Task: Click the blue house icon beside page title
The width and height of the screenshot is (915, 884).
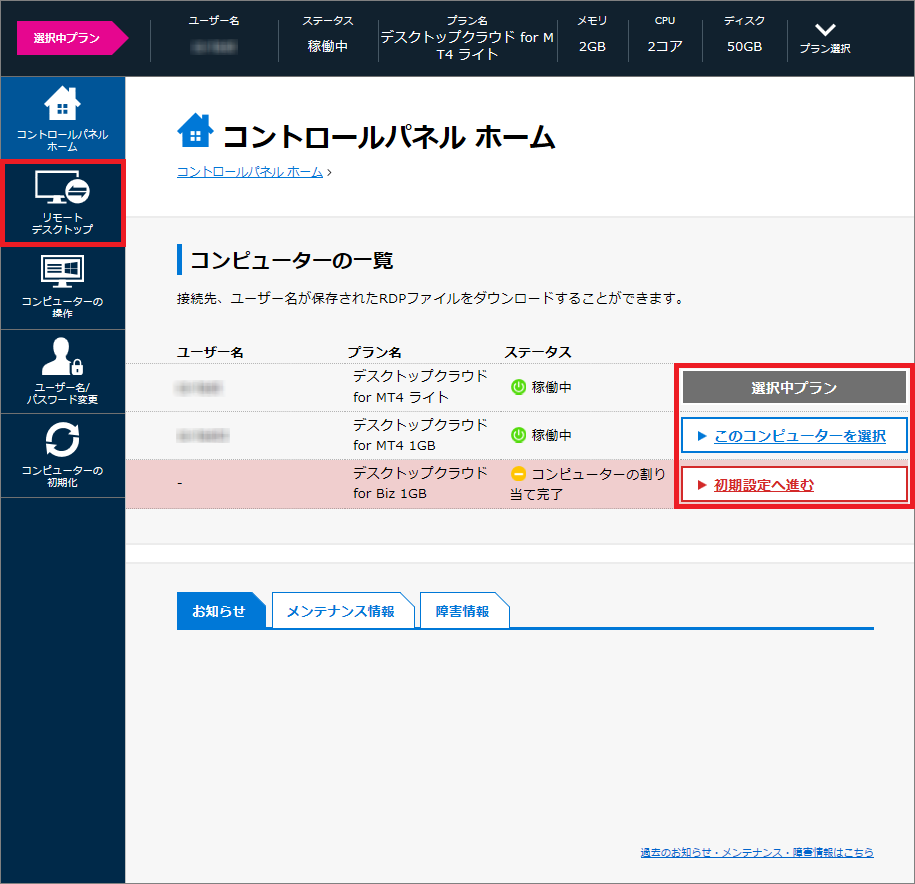Action: click(x=195, y=130)
